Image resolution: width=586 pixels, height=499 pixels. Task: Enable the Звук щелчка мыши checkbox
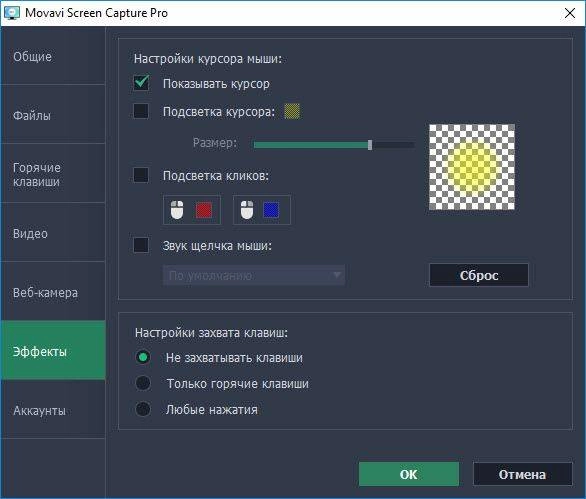(141, 245)
